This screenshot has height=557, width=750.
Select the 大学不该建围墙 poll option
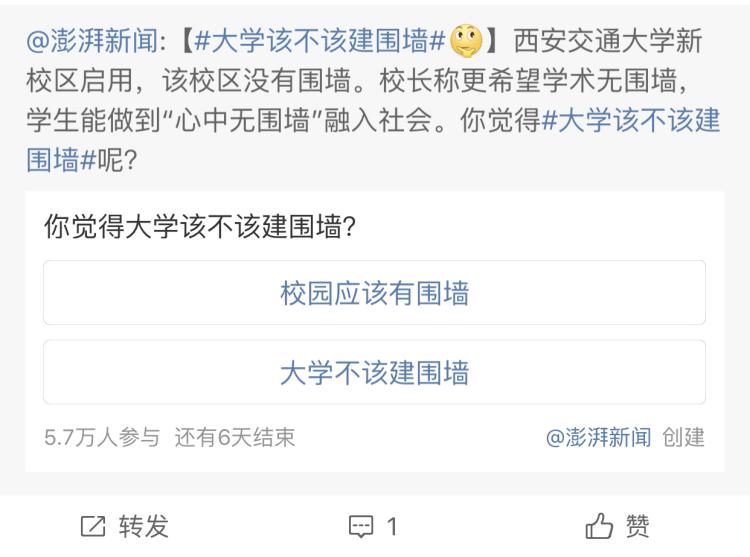point(374,372)
